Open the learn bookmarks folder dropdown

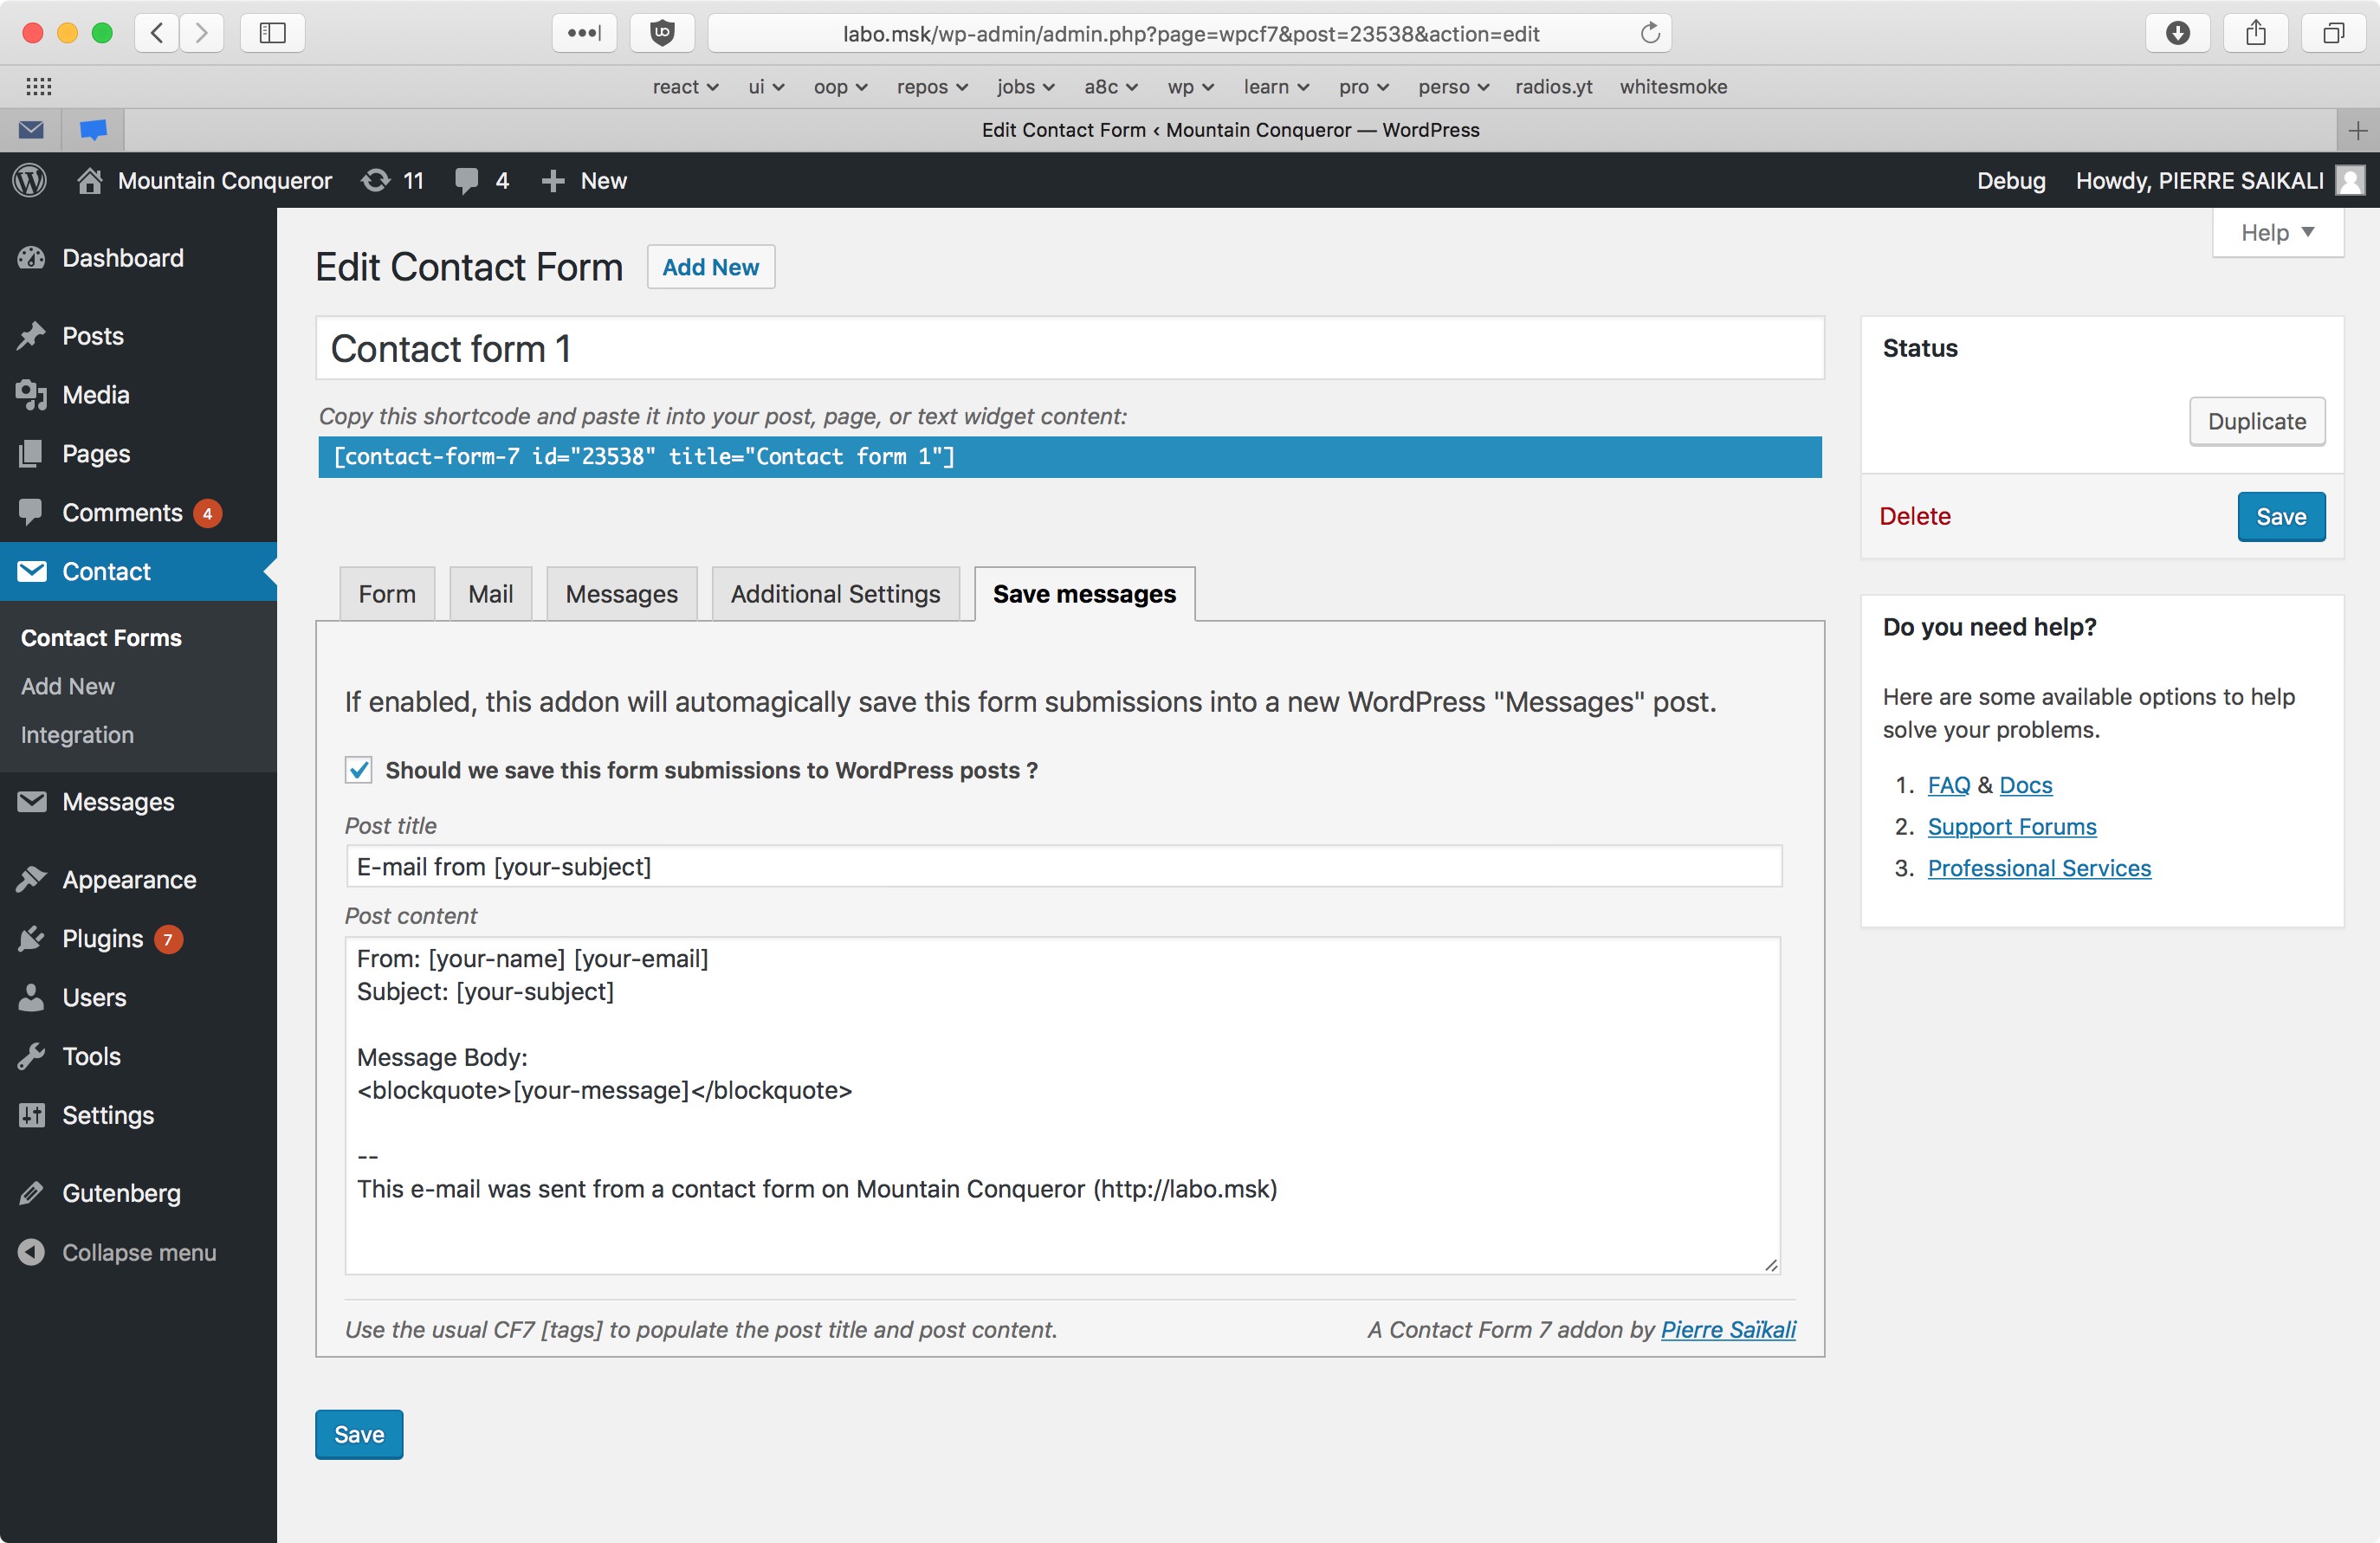[1275, 87]
